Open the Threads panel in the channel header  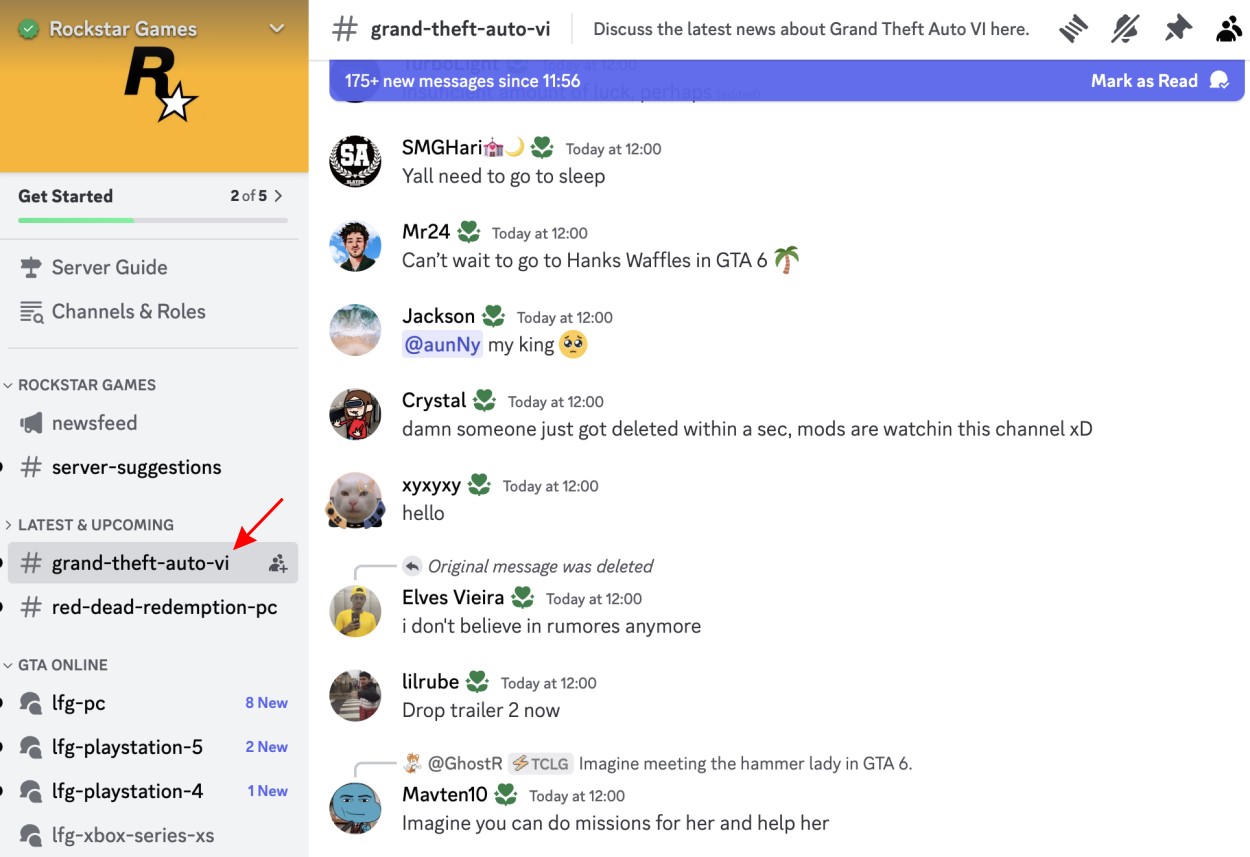click(1073, 28)
